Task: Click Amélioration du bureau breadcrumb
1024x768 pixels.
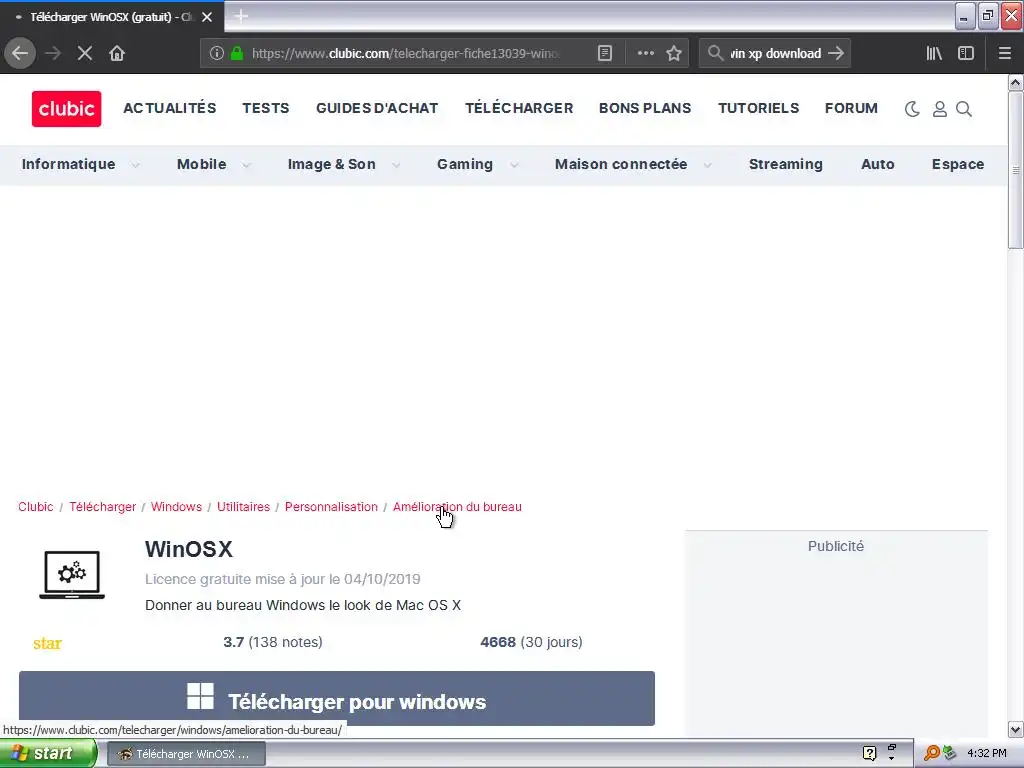Action: [457, 507]
